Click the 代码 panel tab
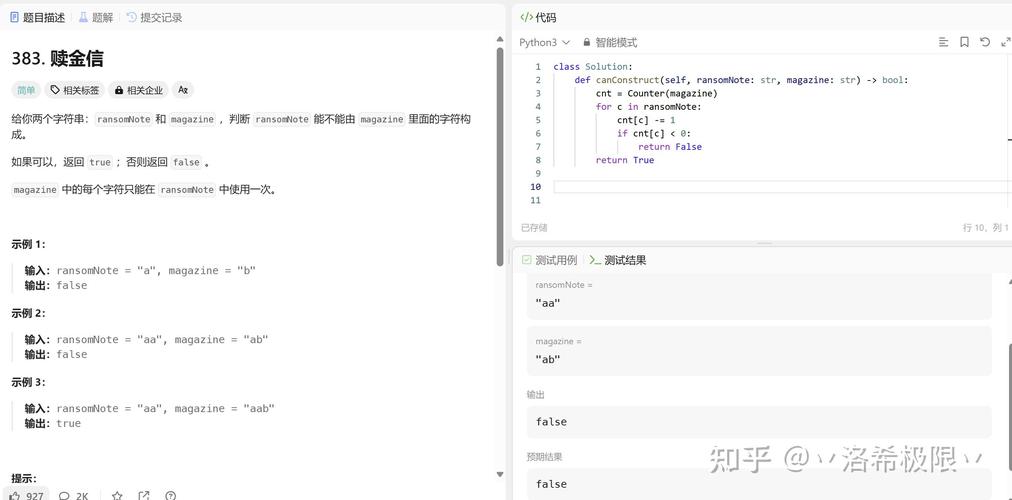 [x=538, y=17]
